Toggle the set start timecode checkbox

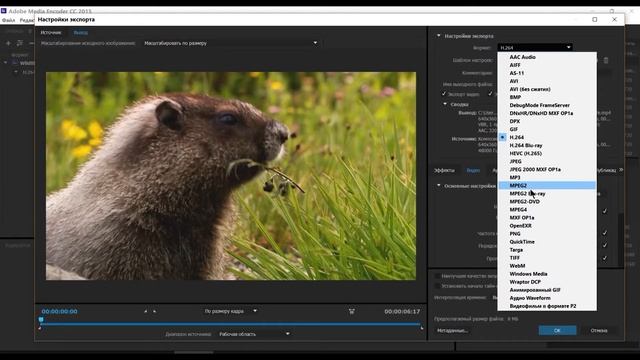click(x=438, y=286)
